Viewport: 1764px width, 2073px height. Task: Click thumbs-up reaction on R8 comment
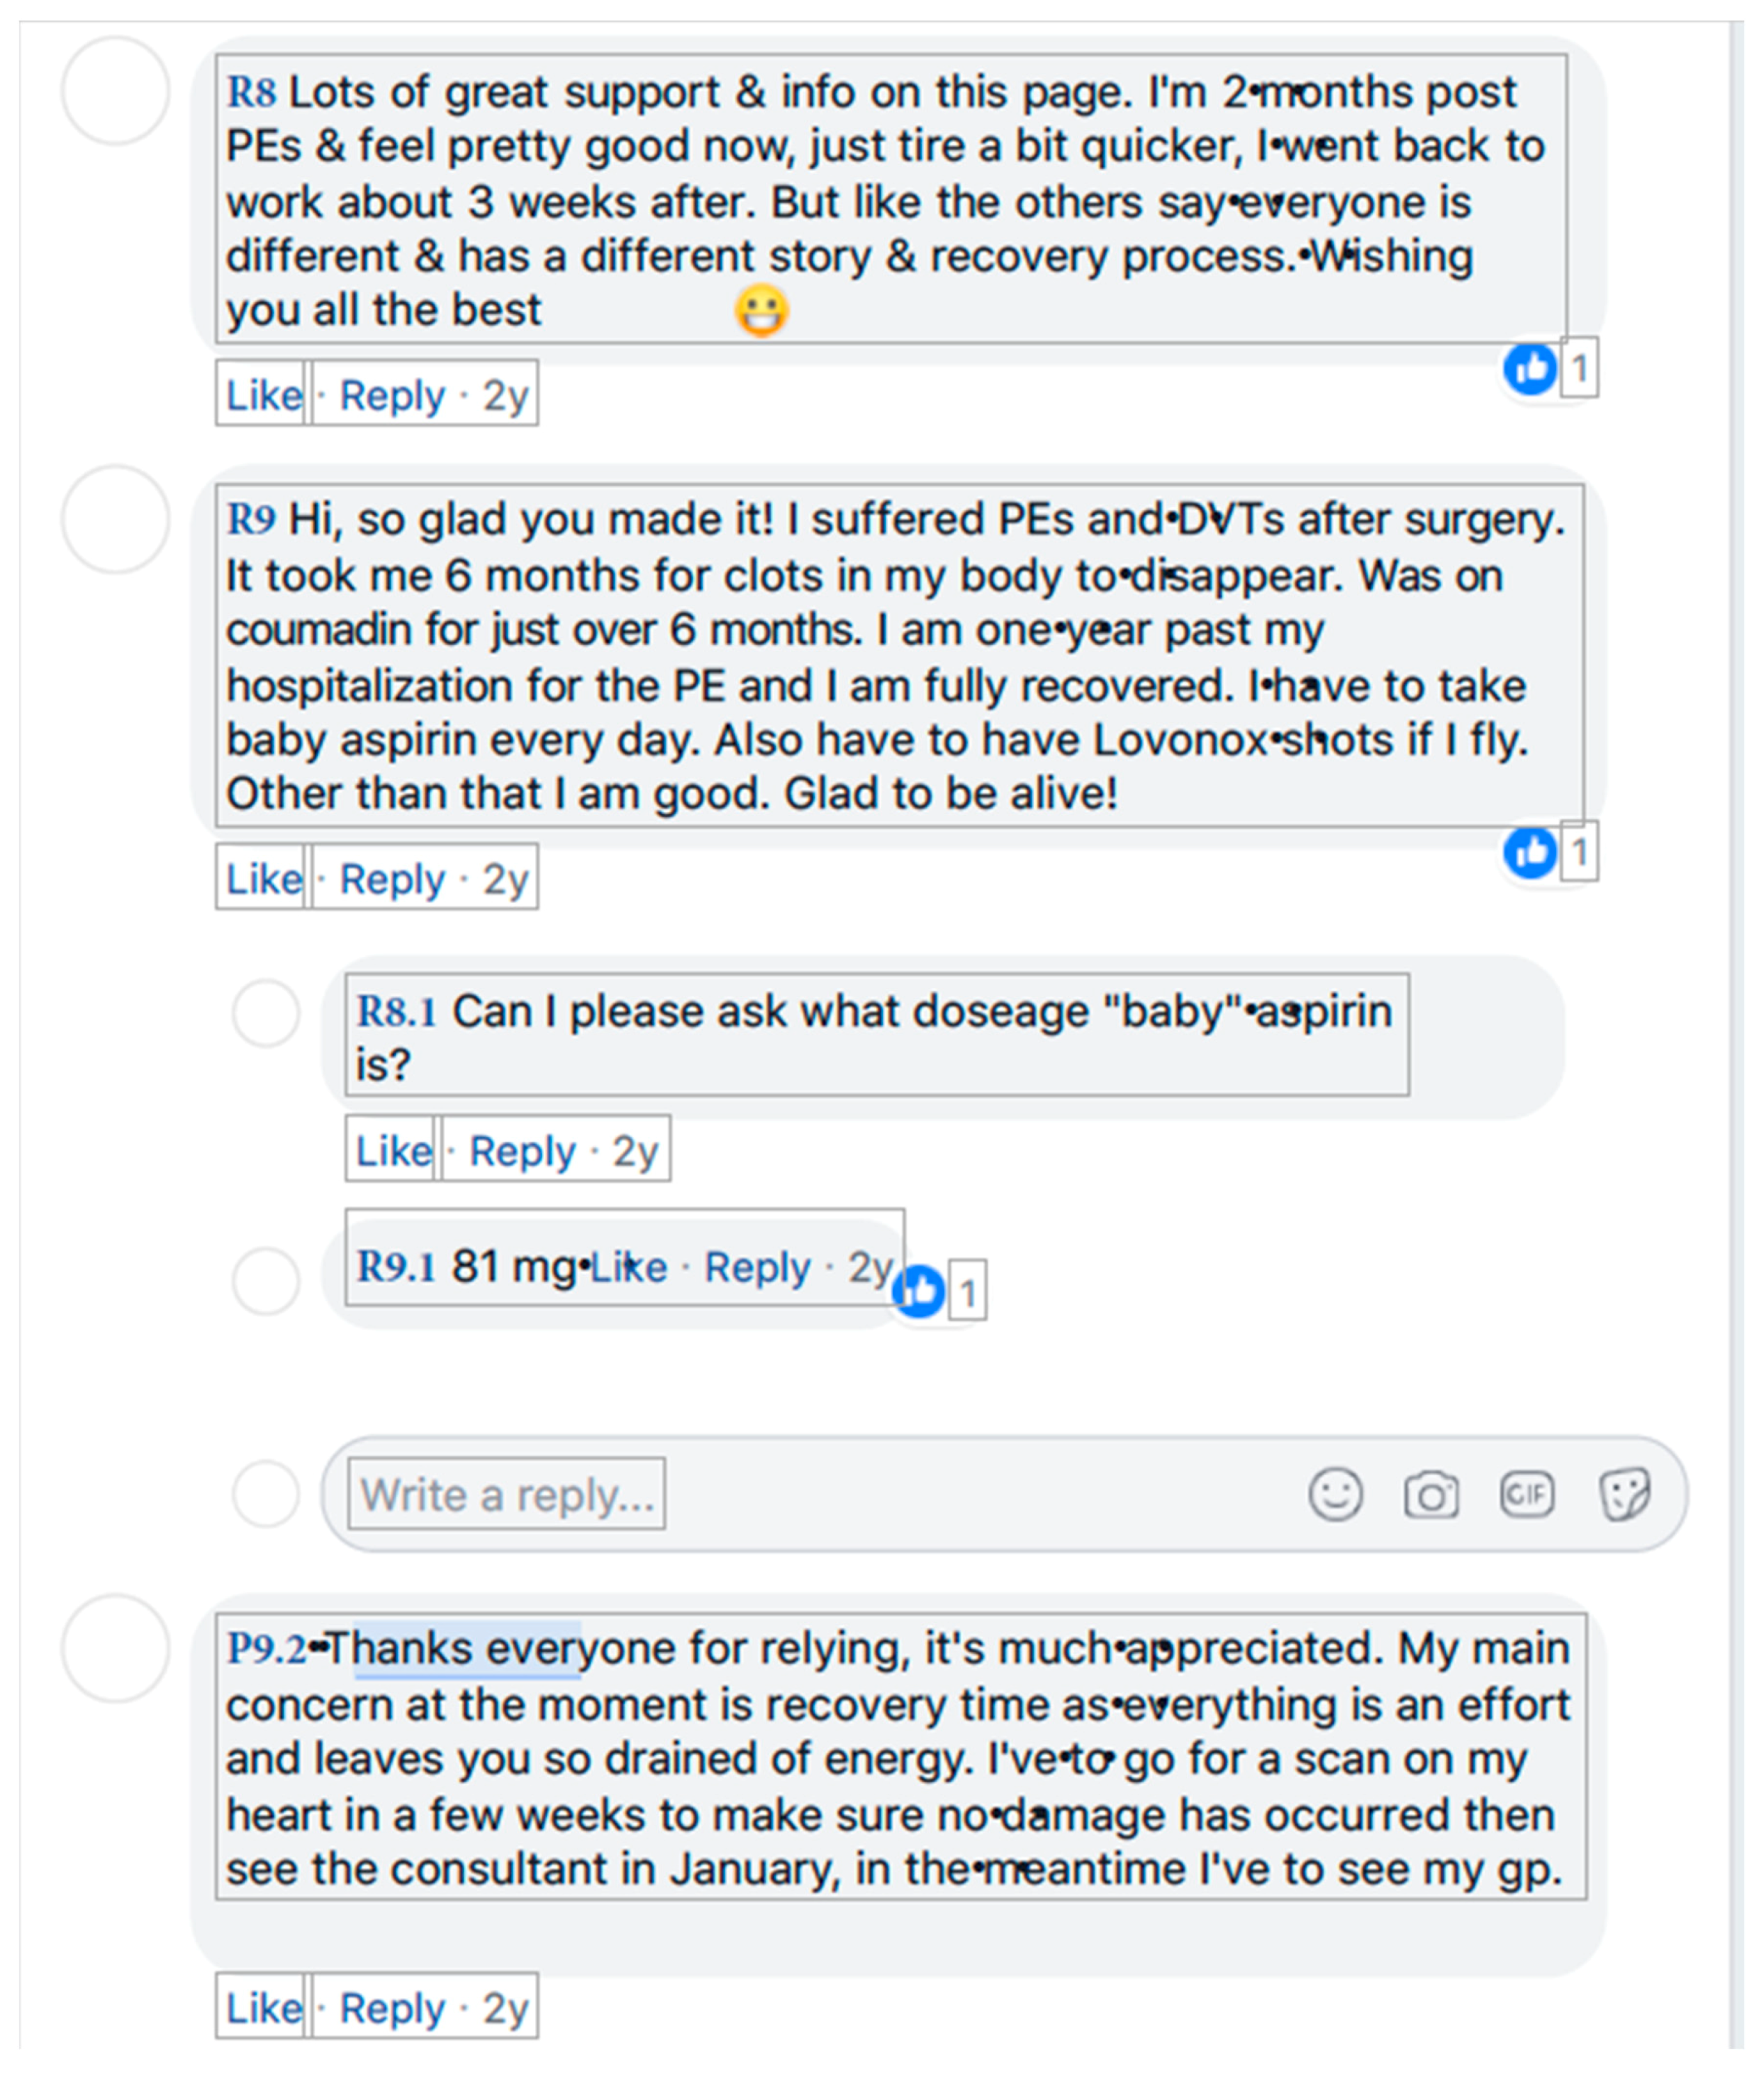tap(1530, 369)
